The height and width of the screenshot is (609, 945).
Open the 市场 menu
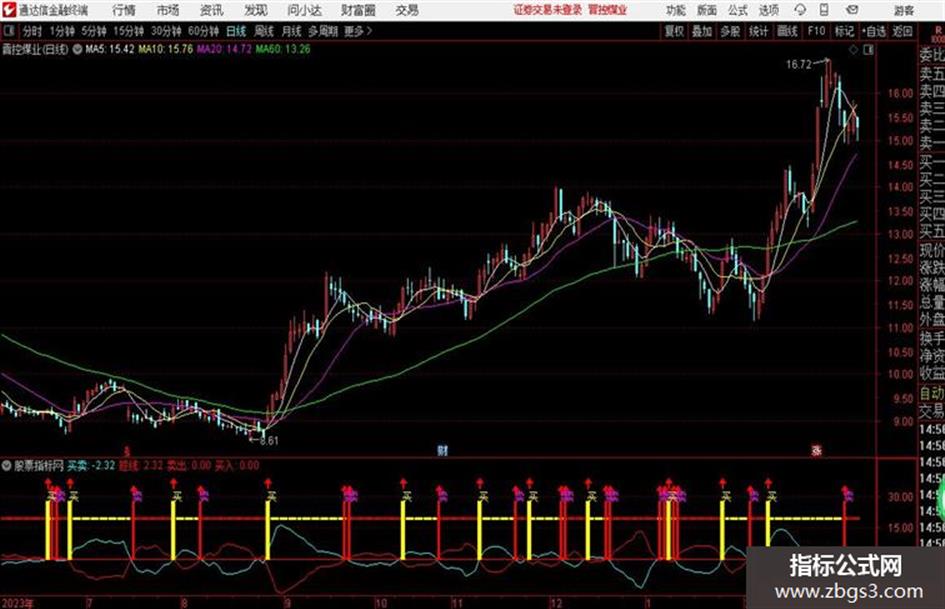168,10
